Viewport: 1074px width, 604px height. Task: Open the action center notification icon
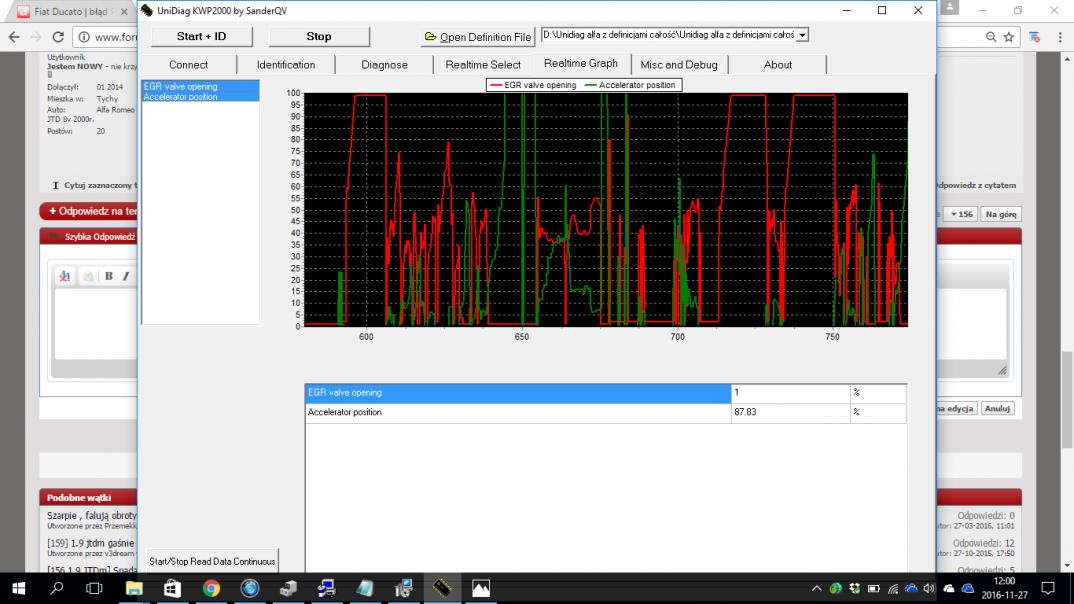(x=1047, y=589)
